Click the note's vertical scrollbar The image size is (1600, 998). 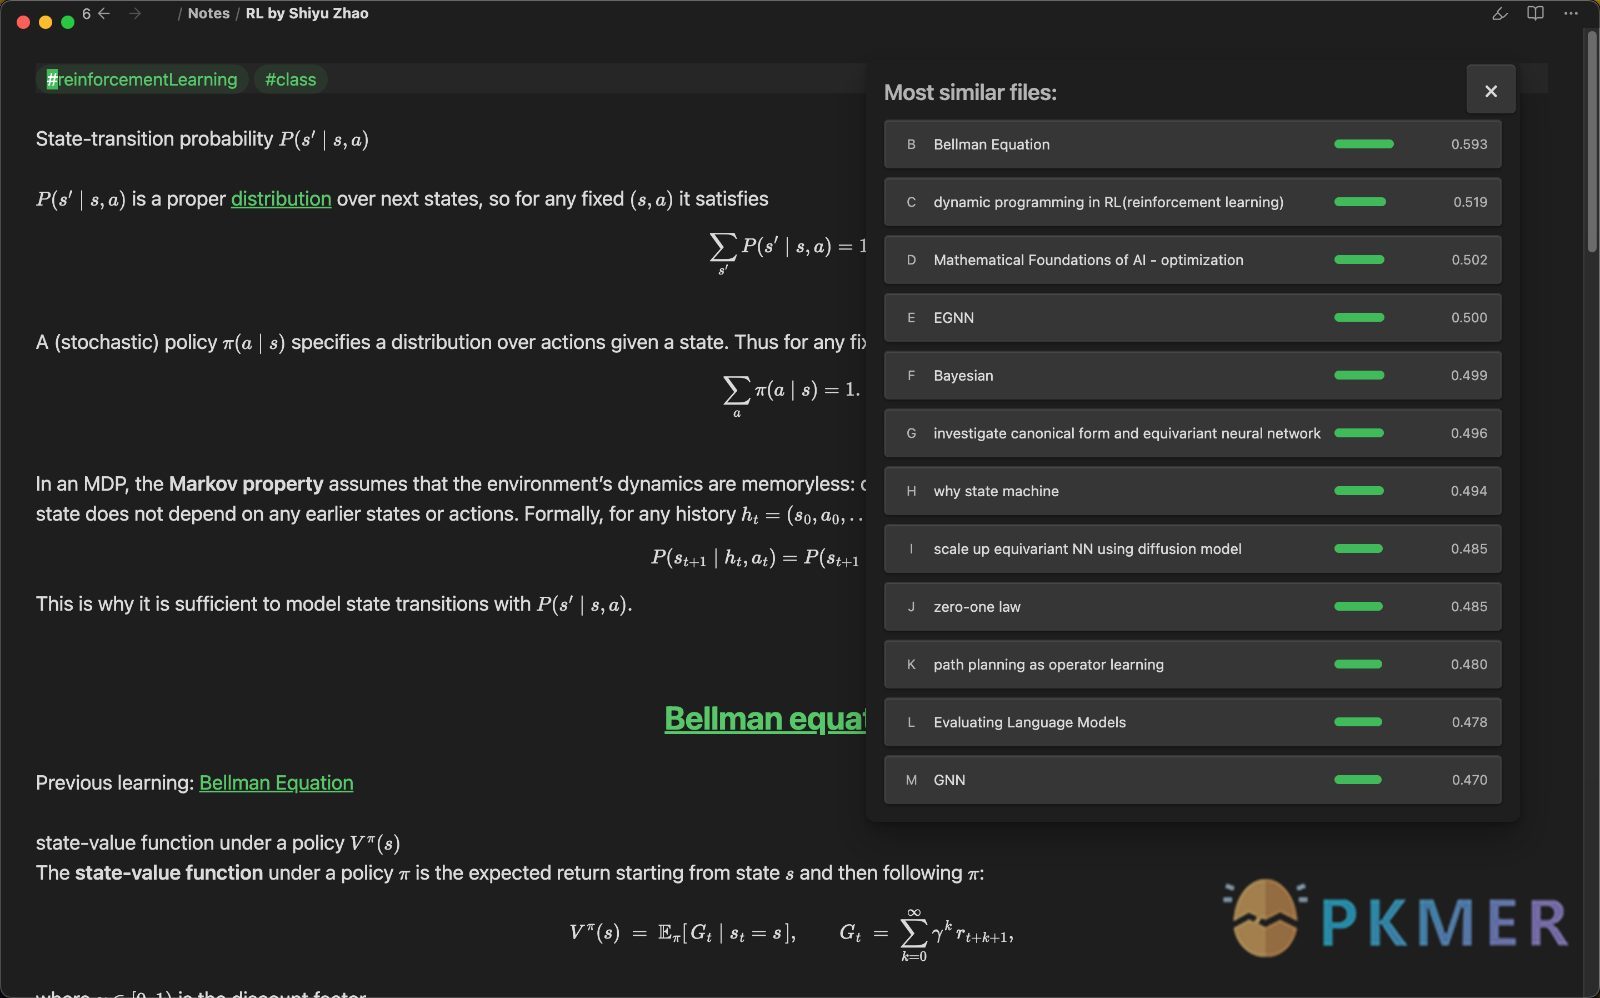1592,140
